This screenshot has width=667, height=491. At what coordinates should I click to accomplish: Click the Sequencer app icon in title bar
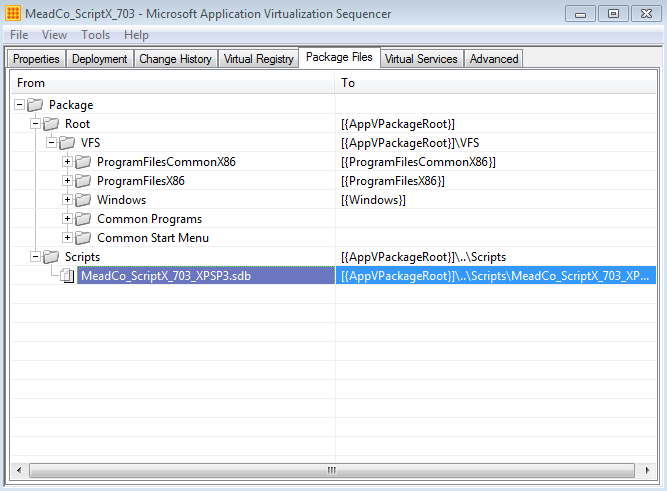[x=13, y=14]
